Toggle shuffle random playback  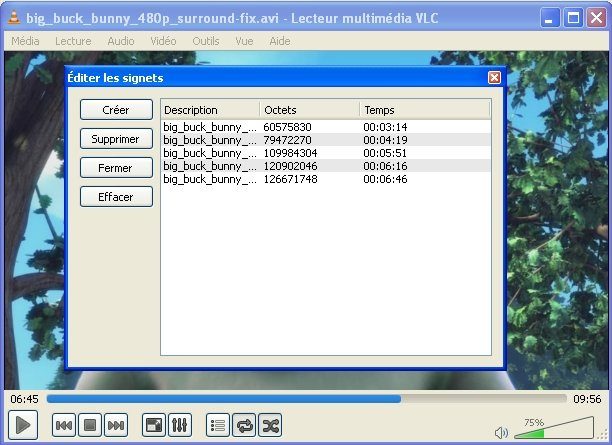[x=270, y=425]
